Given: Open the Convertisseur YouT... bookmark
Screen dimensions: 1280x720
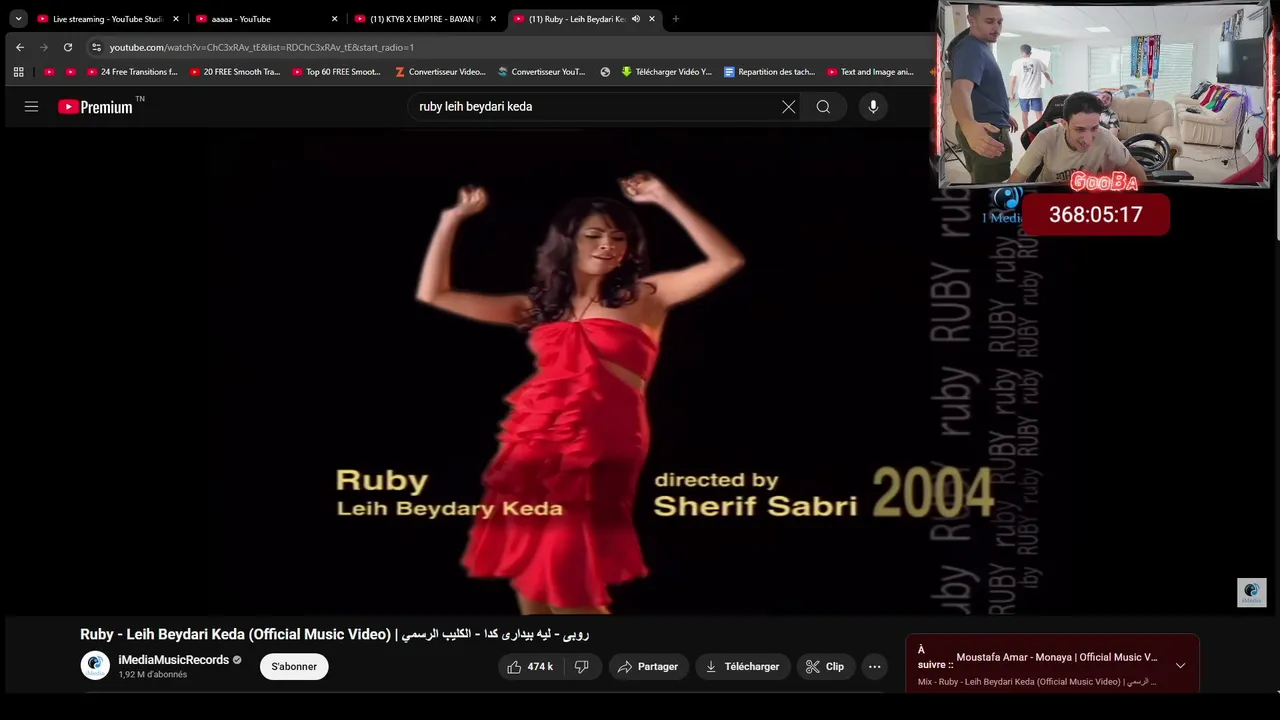Looking at the screenshot, I should [x=542, y=72].
